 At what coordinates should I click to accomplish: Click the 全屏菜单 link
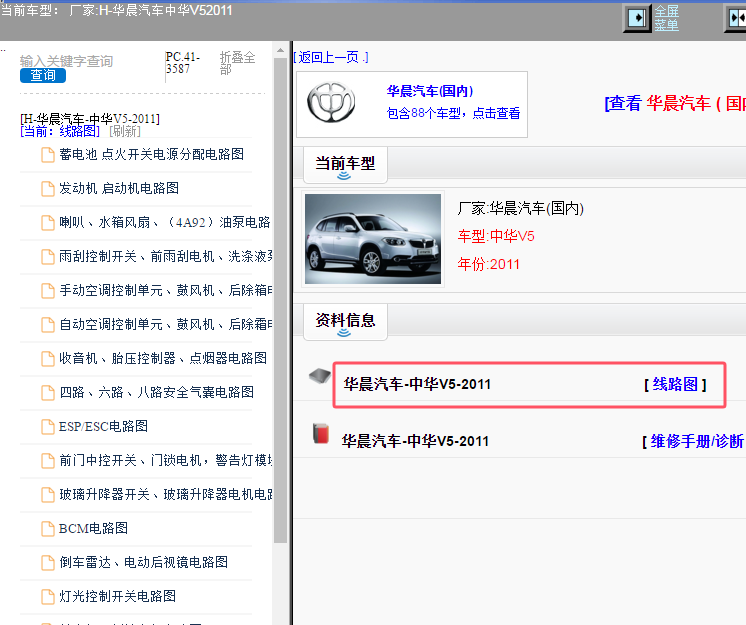pos(667,18)
